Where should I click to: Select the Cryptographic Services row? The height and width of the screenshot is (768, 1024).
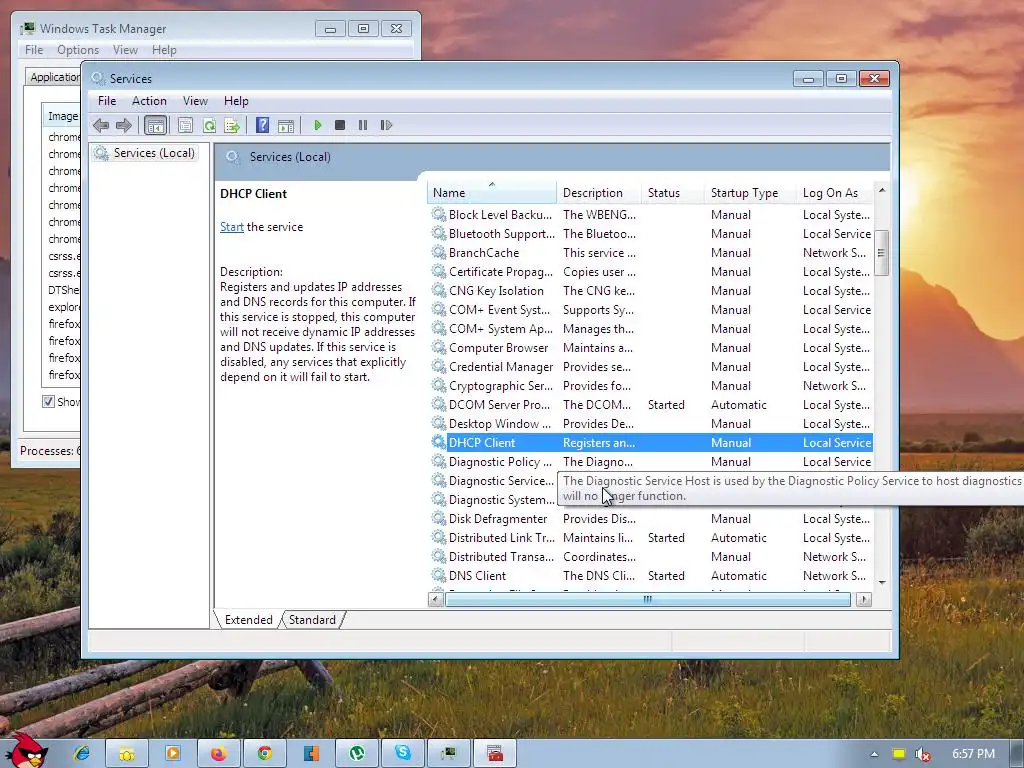point(651,385)
